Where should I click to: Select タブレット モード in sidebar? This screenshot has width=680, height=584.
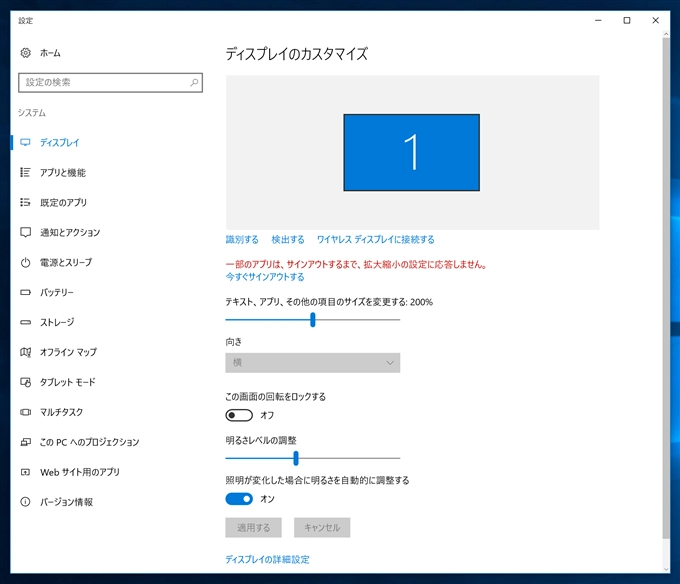click(68, 382)
